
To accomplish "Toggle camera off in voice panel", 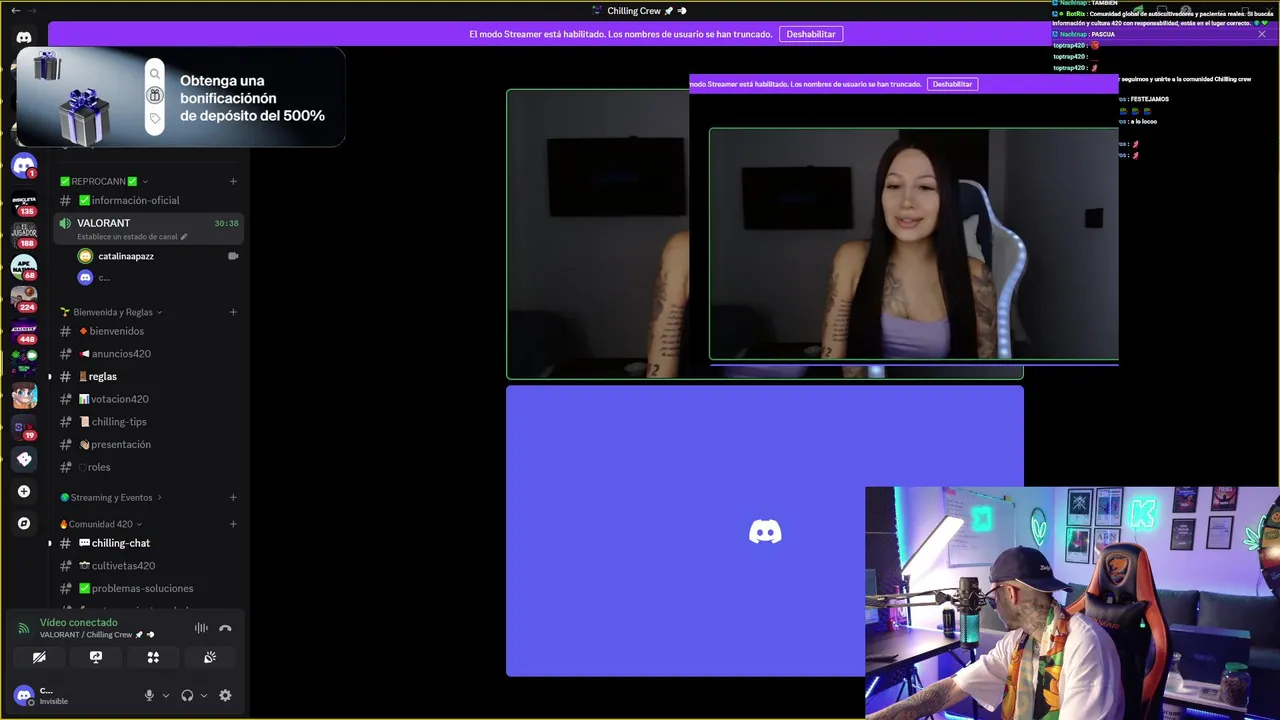I will tap(39, 657).
